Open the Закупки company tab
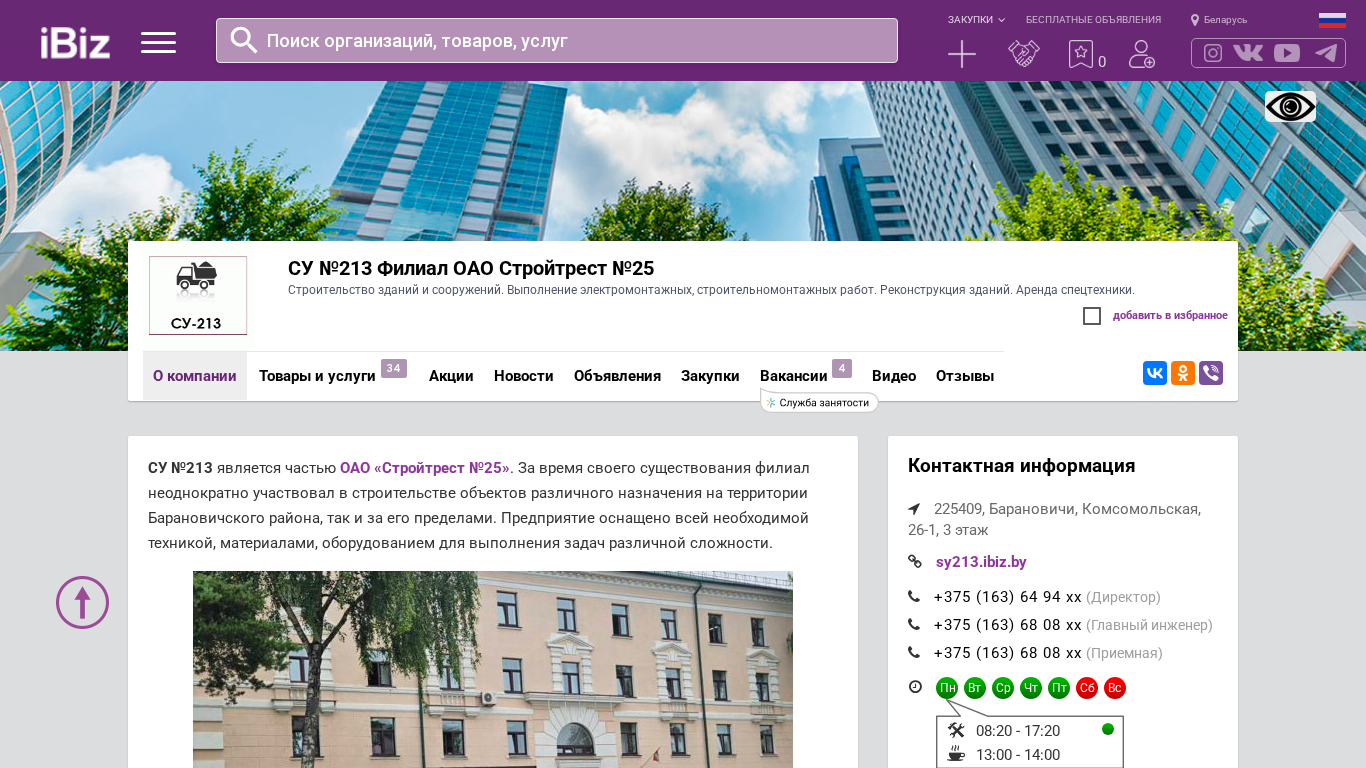Viewport: 1366px width, 768px height. (x=710, y=376)
